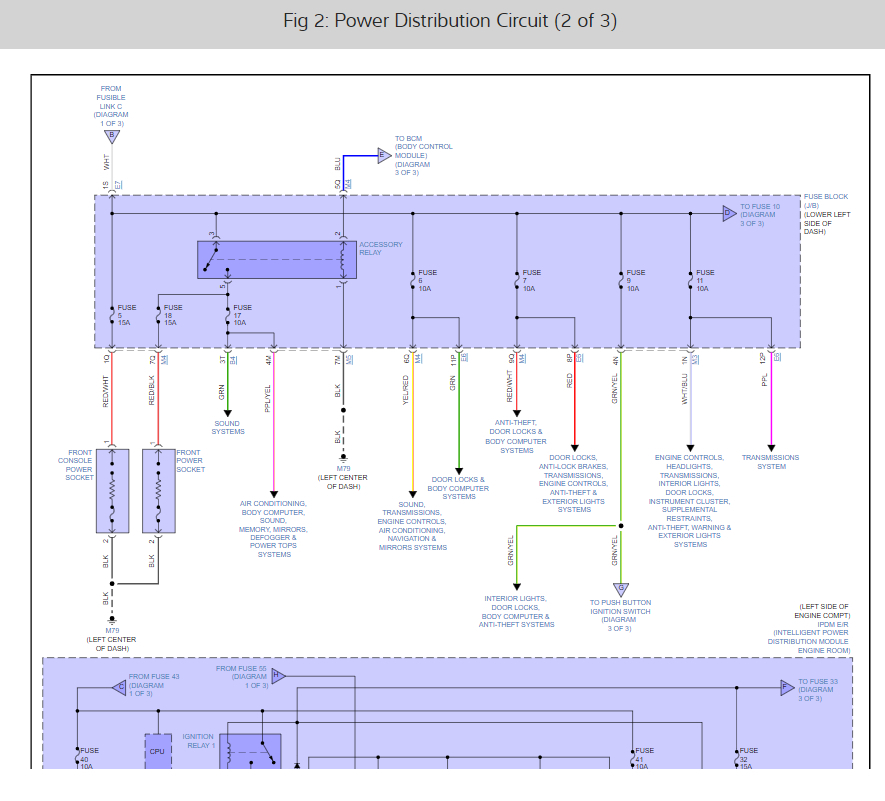
Task: Click the Fuse 5 15A label
Action: coord(127,315)
